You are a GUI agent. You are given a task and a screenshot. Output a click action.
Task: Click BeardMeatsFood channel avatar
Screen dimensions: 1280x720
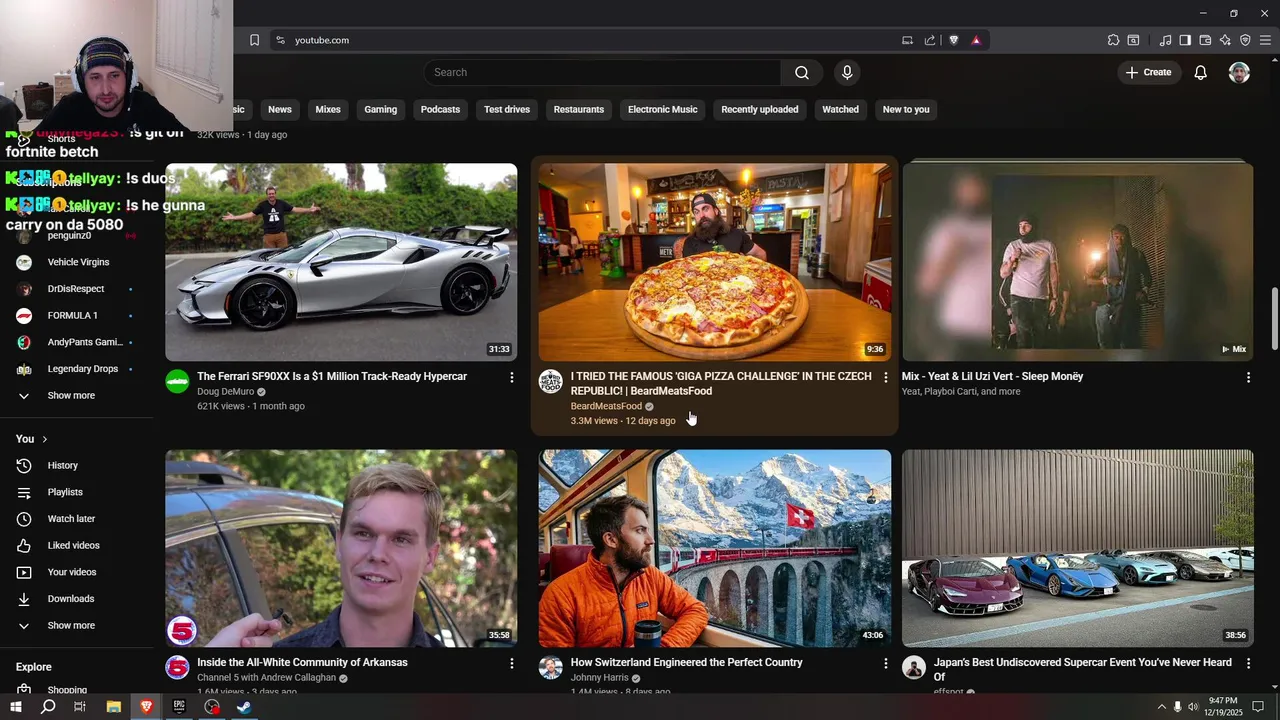pos(551,381)
